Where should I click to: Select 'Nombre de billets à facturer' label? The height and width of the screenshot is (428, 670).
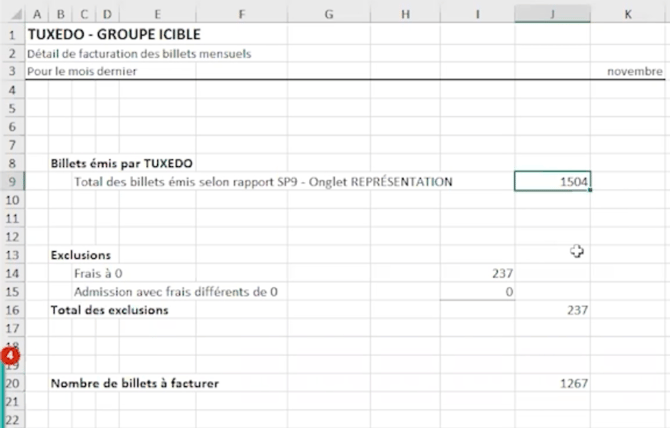pyautogui.click(x=135, y=383)
